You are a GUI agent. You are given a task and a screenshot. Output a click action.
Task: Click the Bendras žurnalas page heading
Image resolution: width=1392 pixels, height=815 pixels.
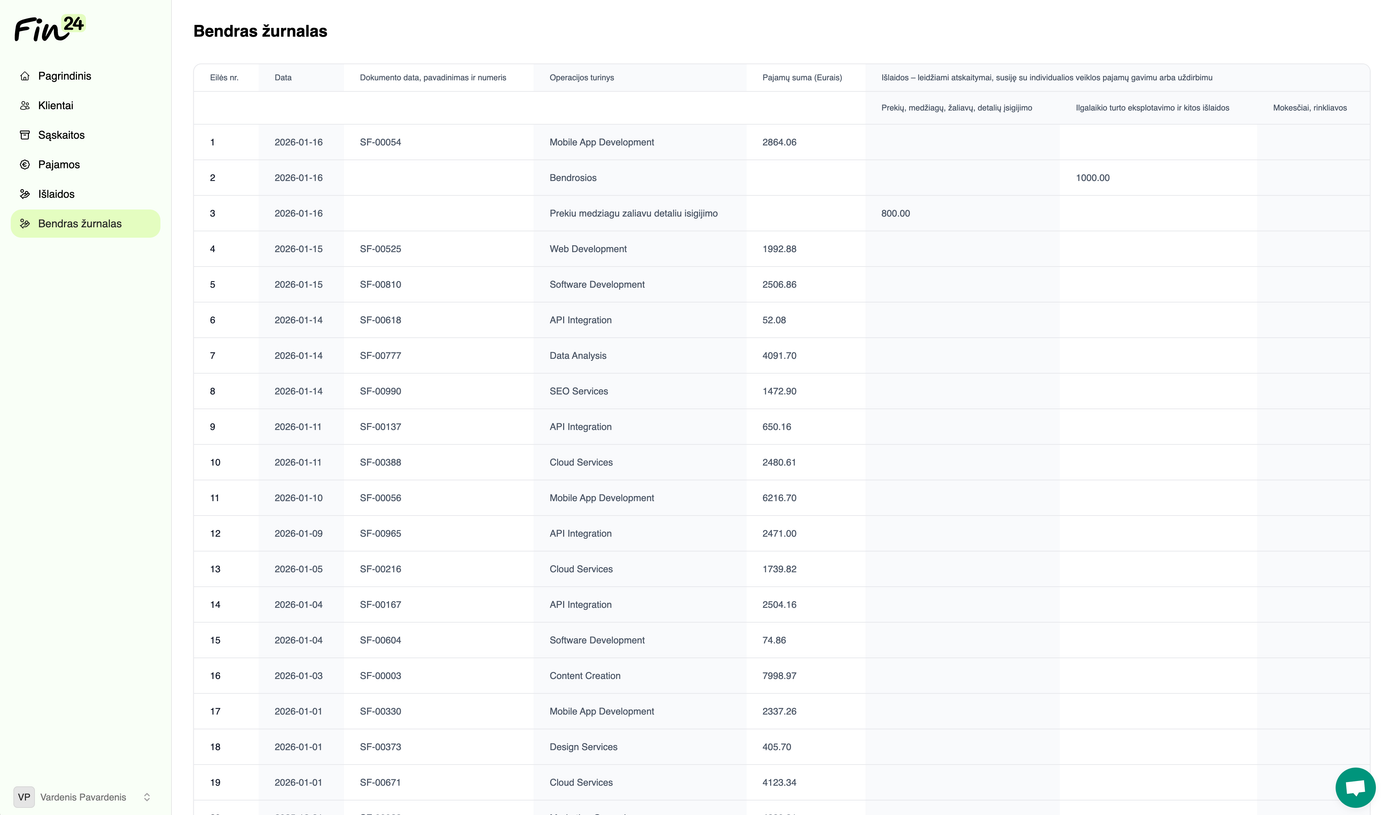260,31
